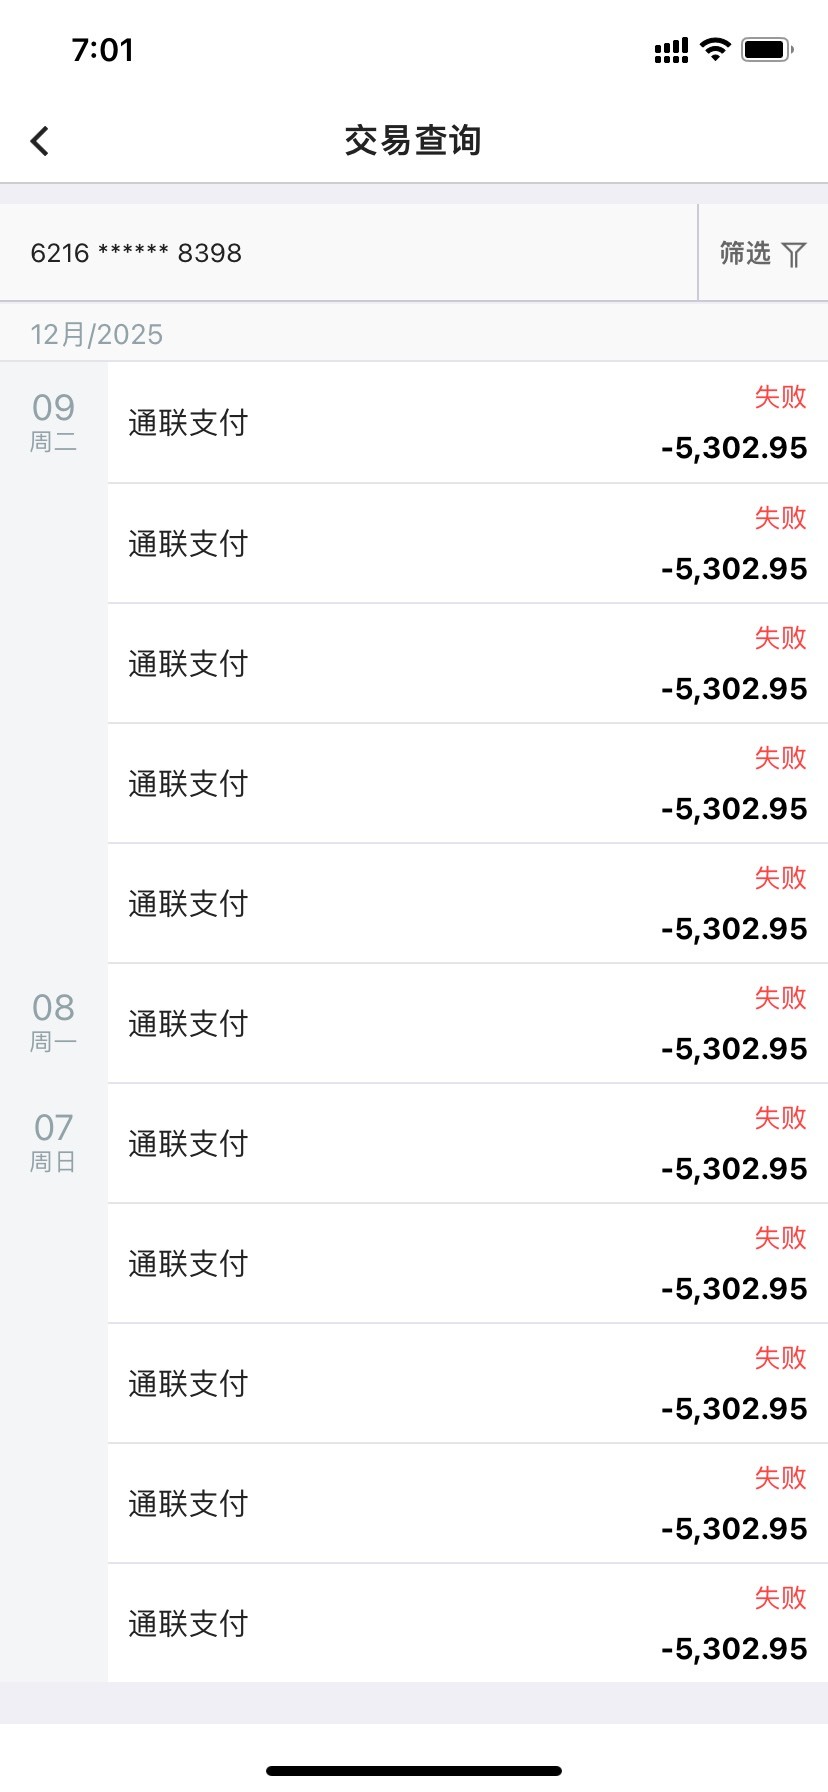Tap 失败 status on the 08 周一 transaction
828x1792 pixels.
click(780, 997)
